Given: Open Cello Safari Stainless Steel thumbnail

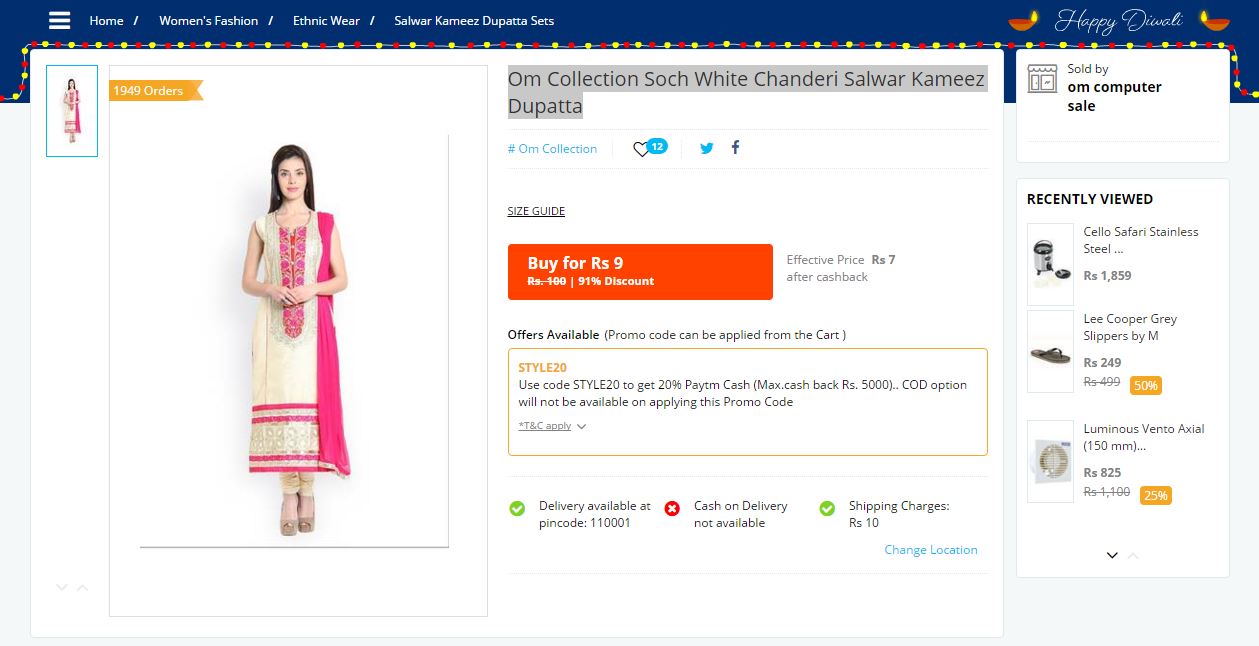Looking at the screenshot, I should click(1050, 264).
